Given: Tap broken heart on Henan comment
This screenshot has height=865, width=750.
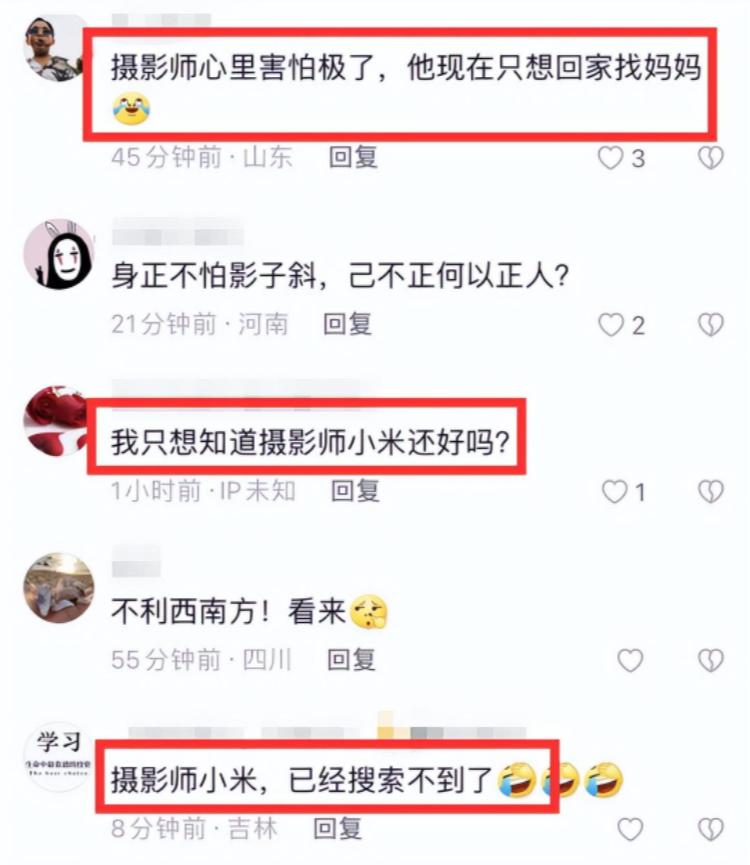Looking at the screenshot, I should [x=711, y=324].
